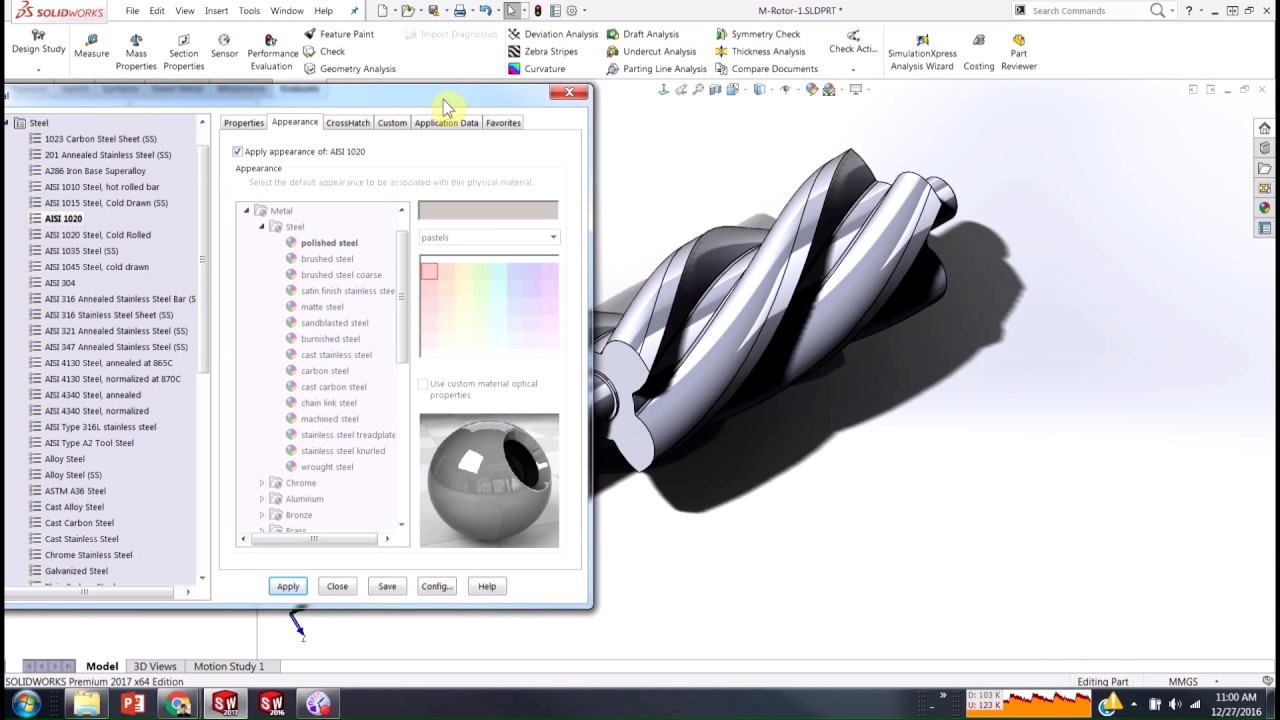The image size is (1280, 720).
Task: Select Cast Alloy Steel material
Action: pyautogui.click(x=74, y=507)
